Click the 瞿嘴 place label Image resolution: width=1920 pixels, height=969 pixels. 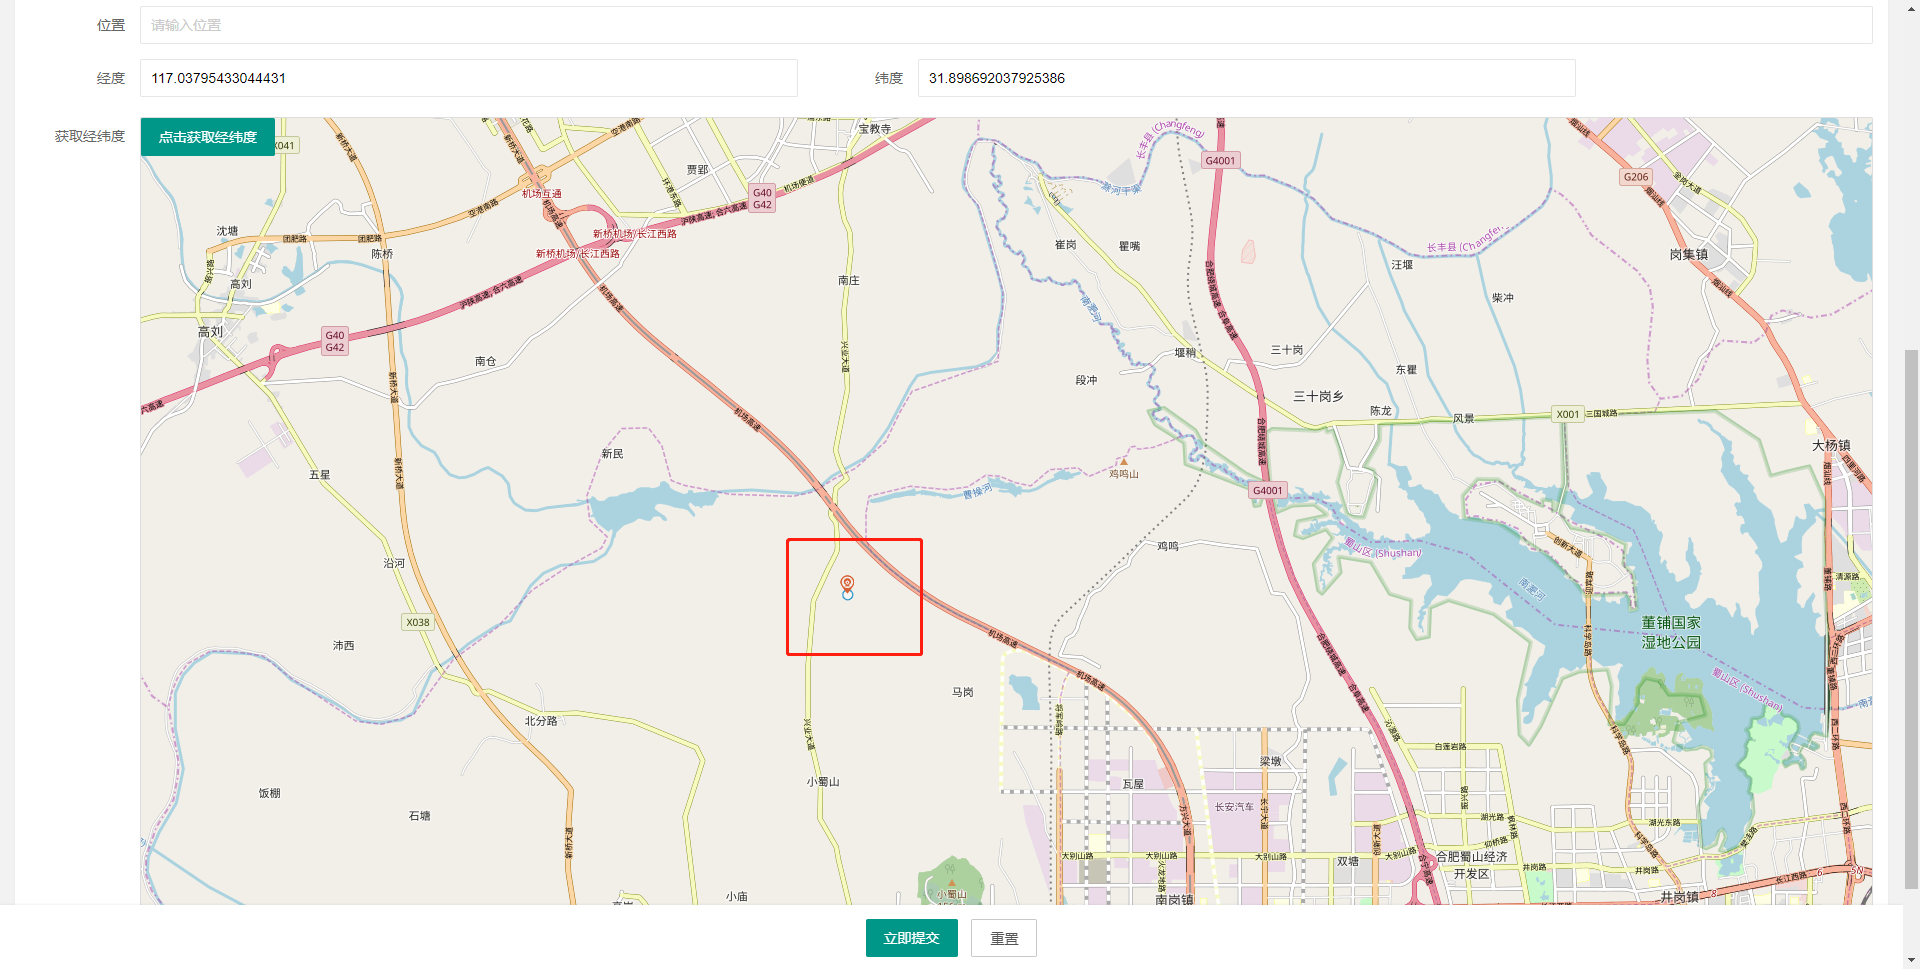(1129, 246)
